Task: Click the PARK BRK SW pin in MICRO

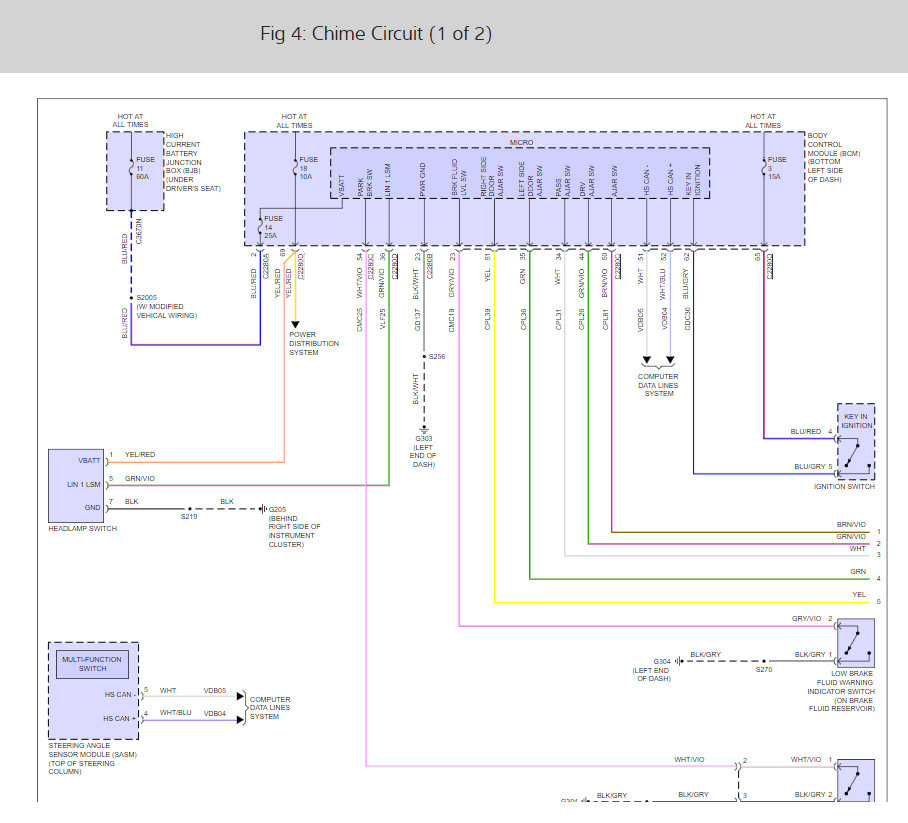Action: (365, 183)
